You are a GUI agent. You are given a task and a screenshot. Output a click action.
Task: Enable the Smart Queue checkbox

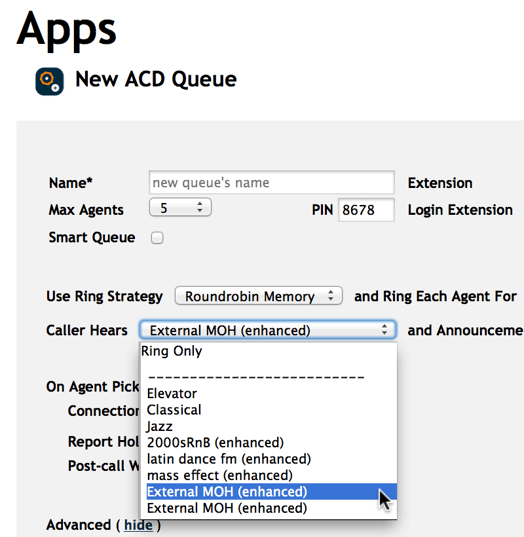pos(157,238)
